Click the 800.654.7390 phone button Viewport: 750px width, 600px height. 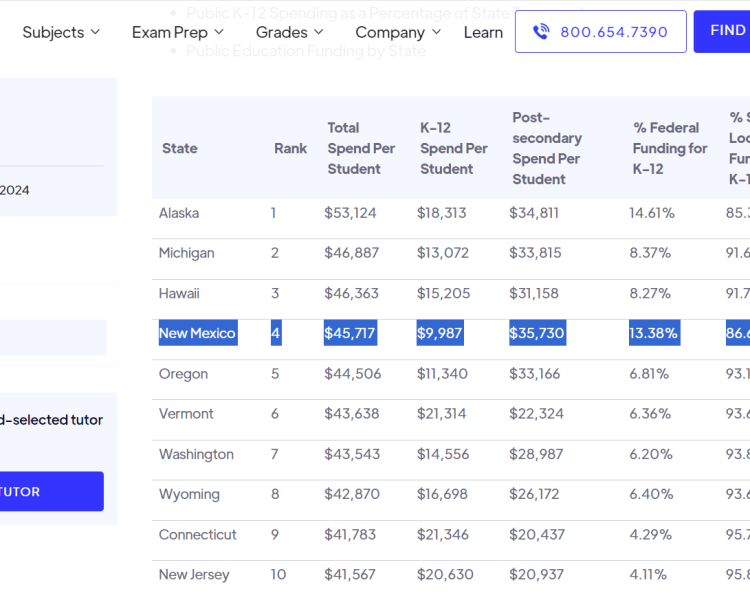(x=600, y=32)
